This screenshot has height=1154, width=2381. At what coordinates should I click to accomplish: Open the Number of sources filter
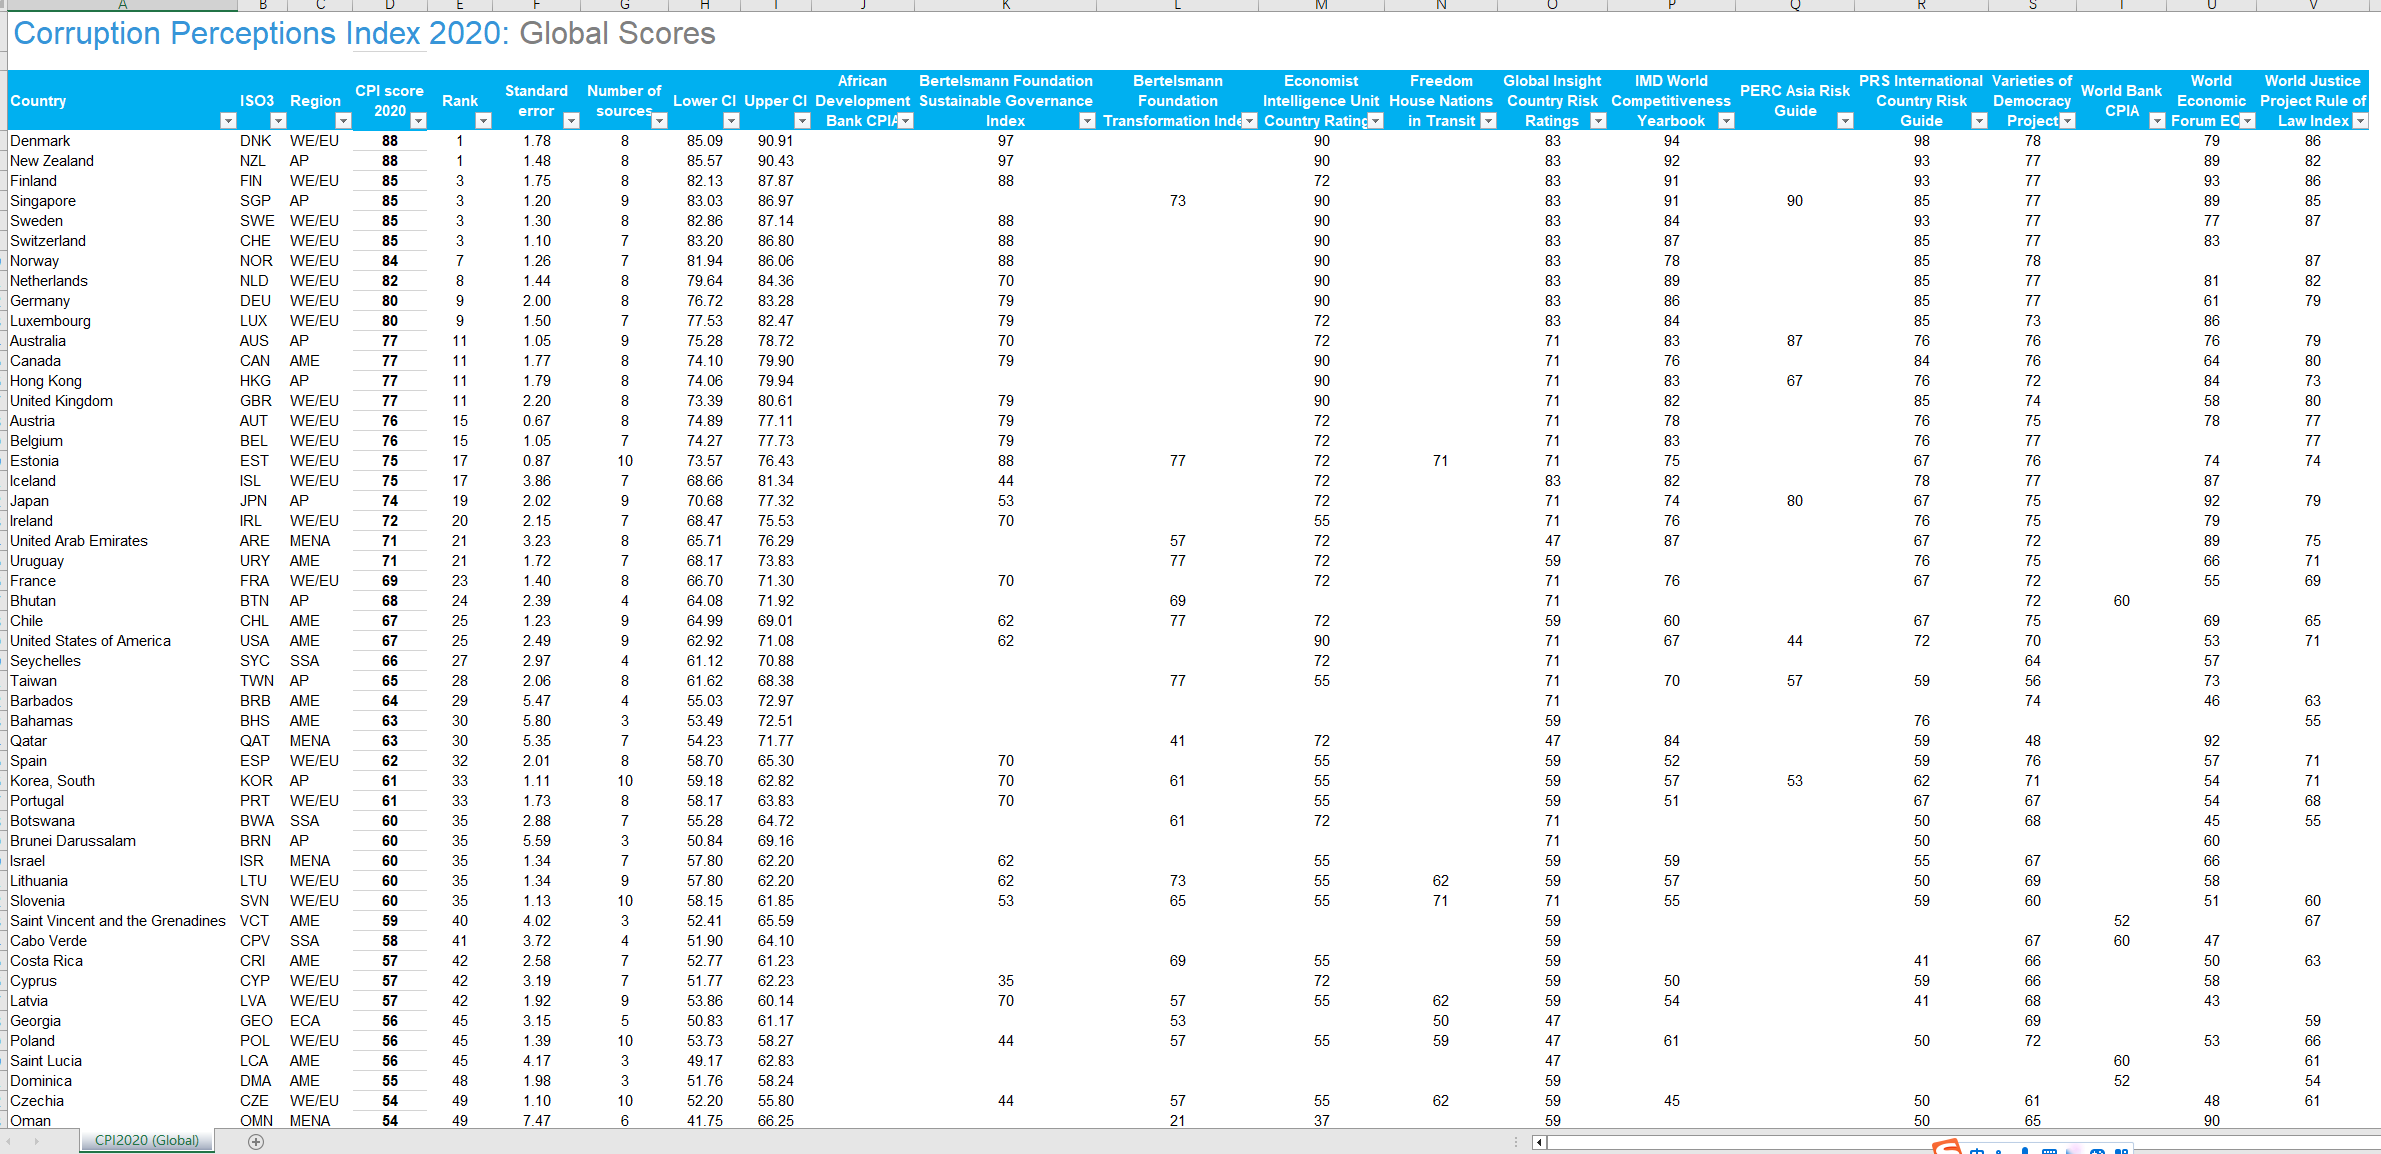point(659,121)
